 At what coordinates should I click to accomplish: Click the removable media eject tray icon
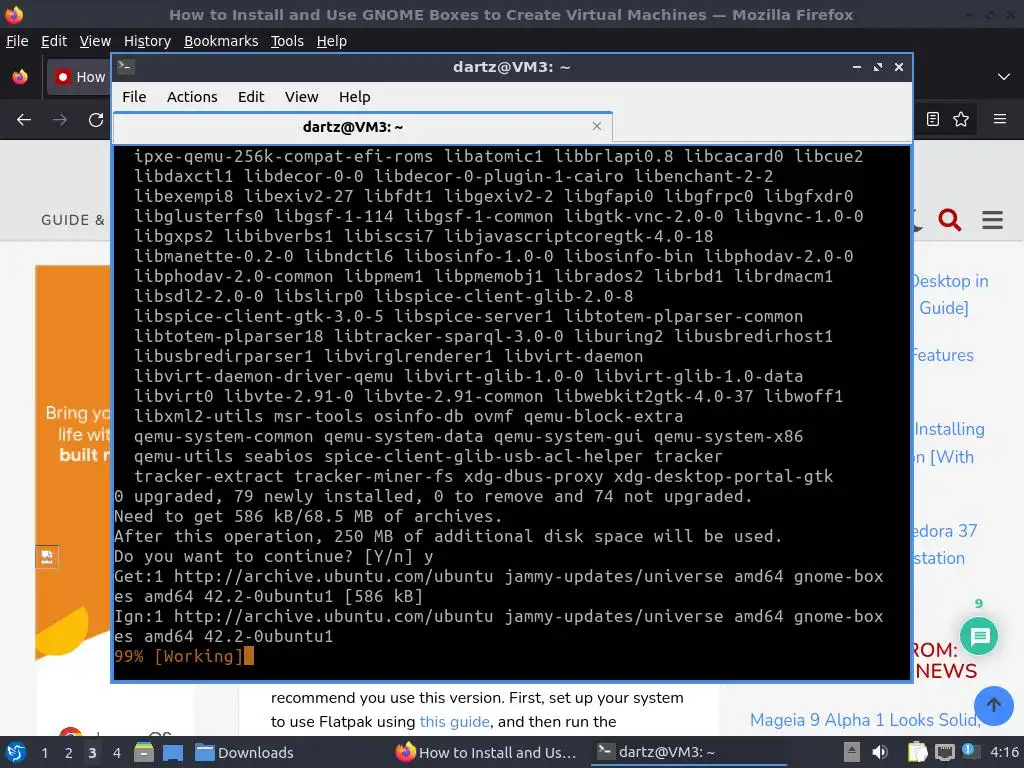point(851,752)
